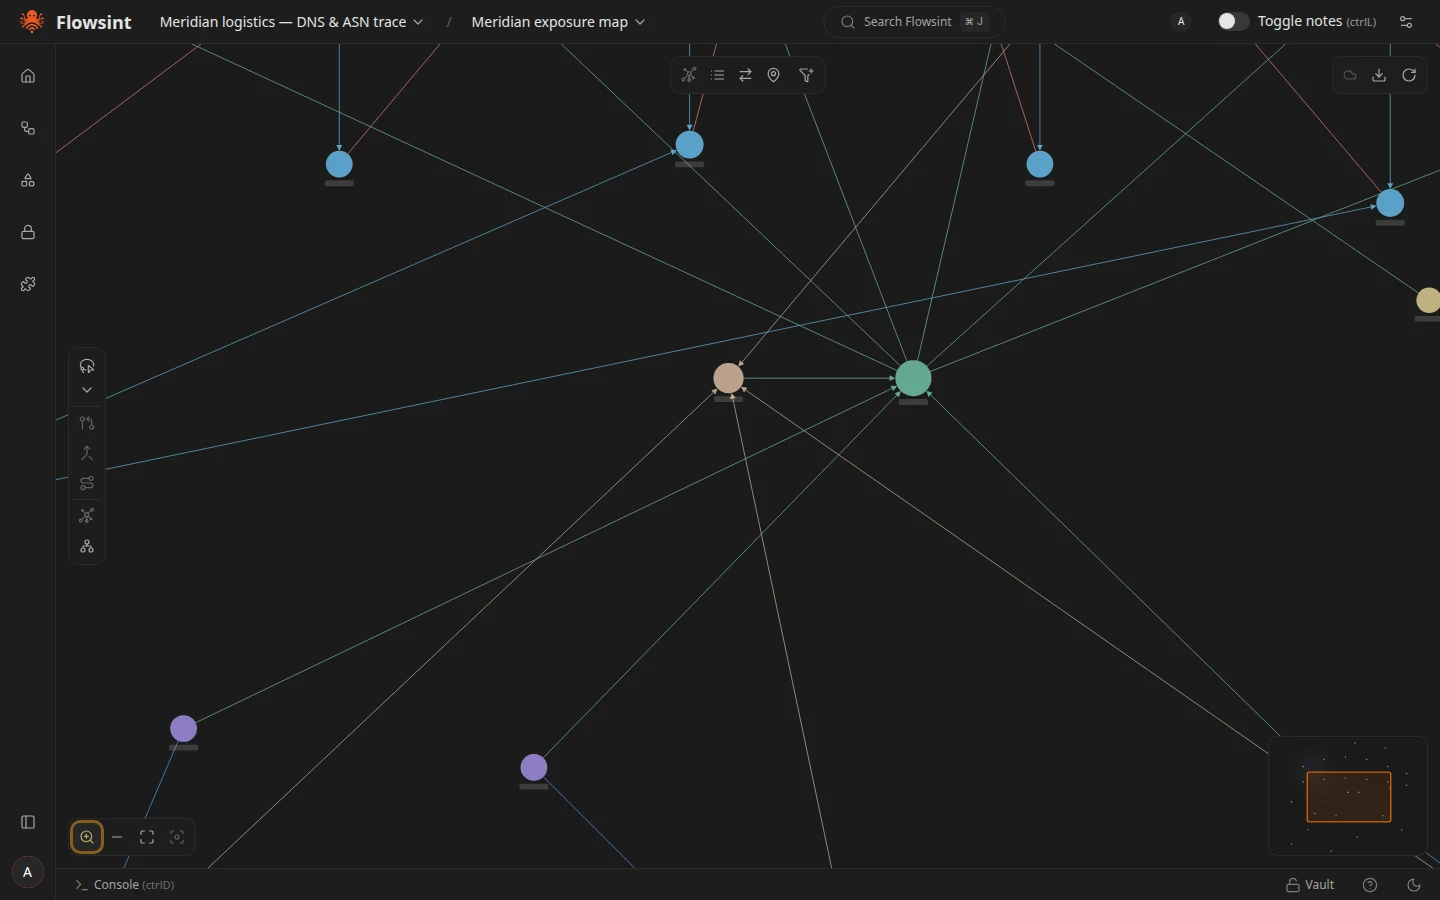This screenshot has width=1440, height=900.
Task: Click the Search Flowsint field
Action: [x=914, y=22]
